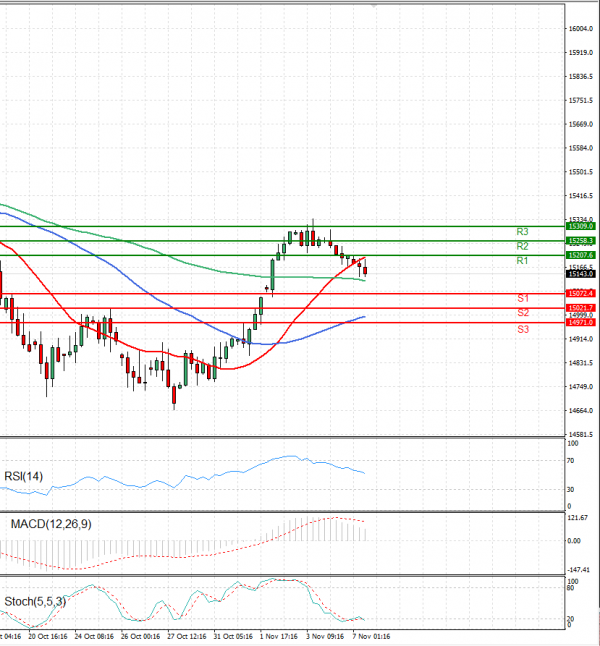Select the 14971.0 red price tag
The image size is (600, 646).
(x=581, y=322)
